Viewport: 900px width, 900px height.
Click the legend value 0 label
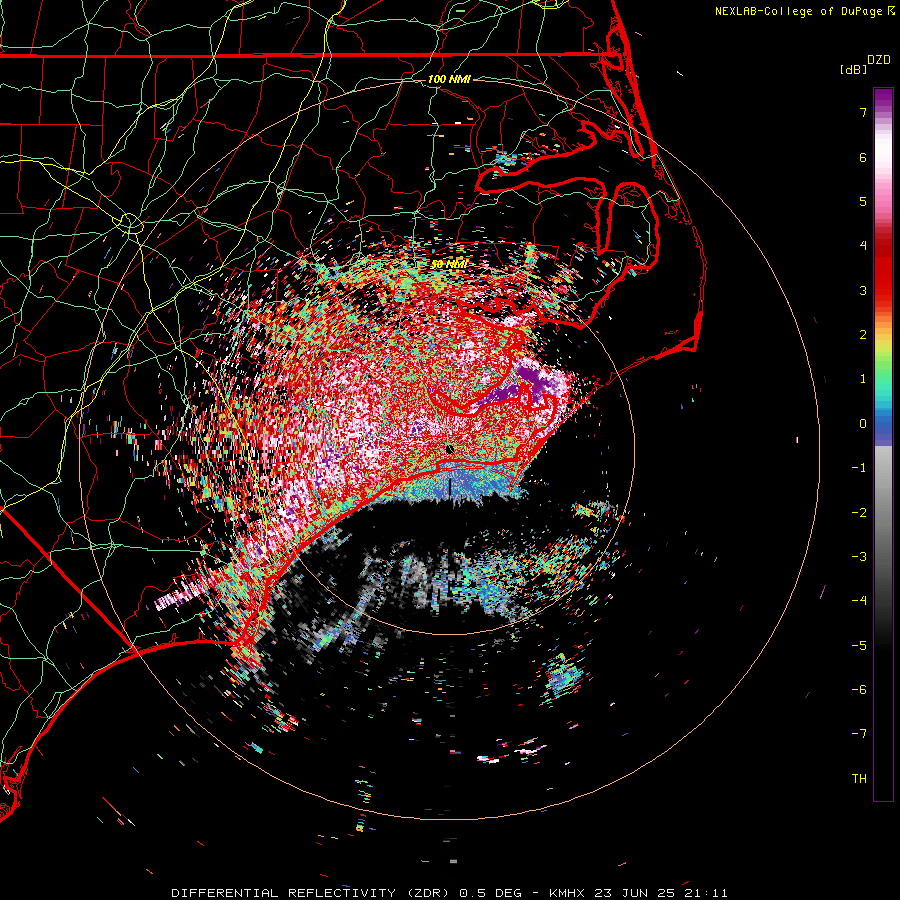pos(863,424)
